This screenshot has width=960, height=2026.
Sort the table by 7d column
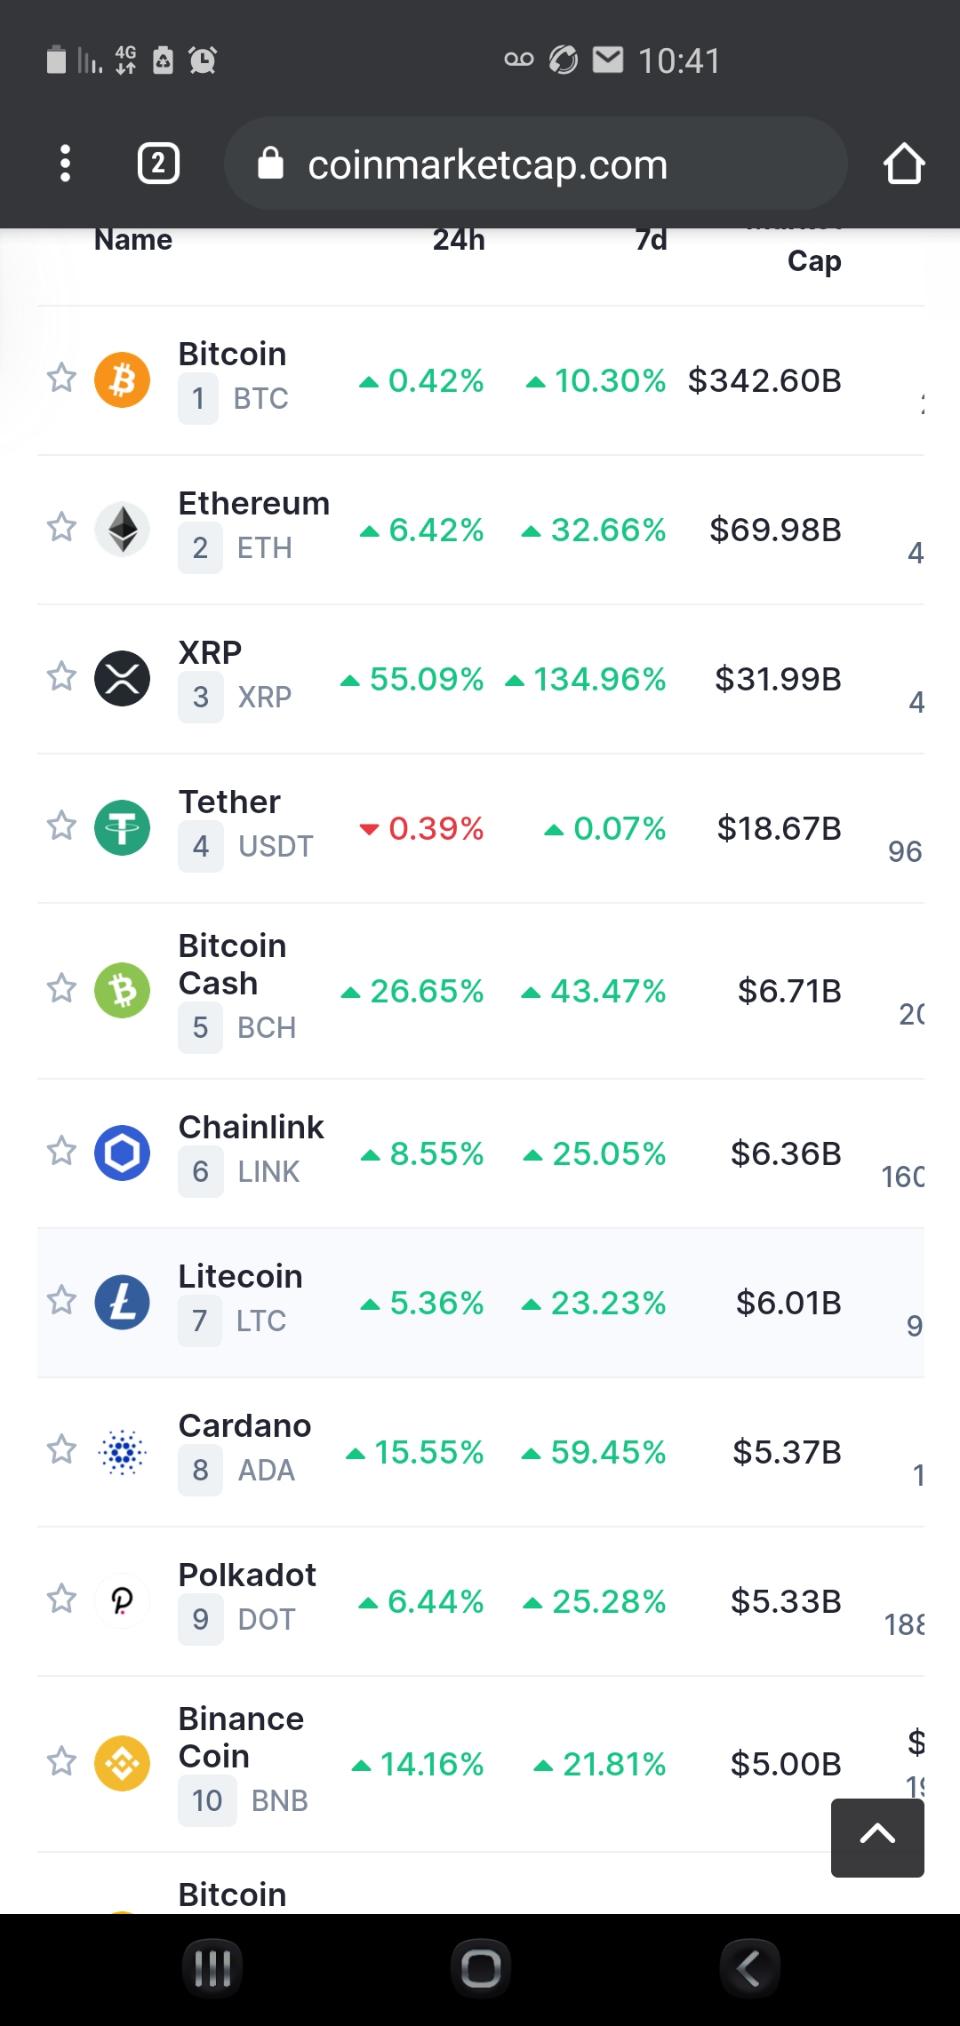point(651,241)
